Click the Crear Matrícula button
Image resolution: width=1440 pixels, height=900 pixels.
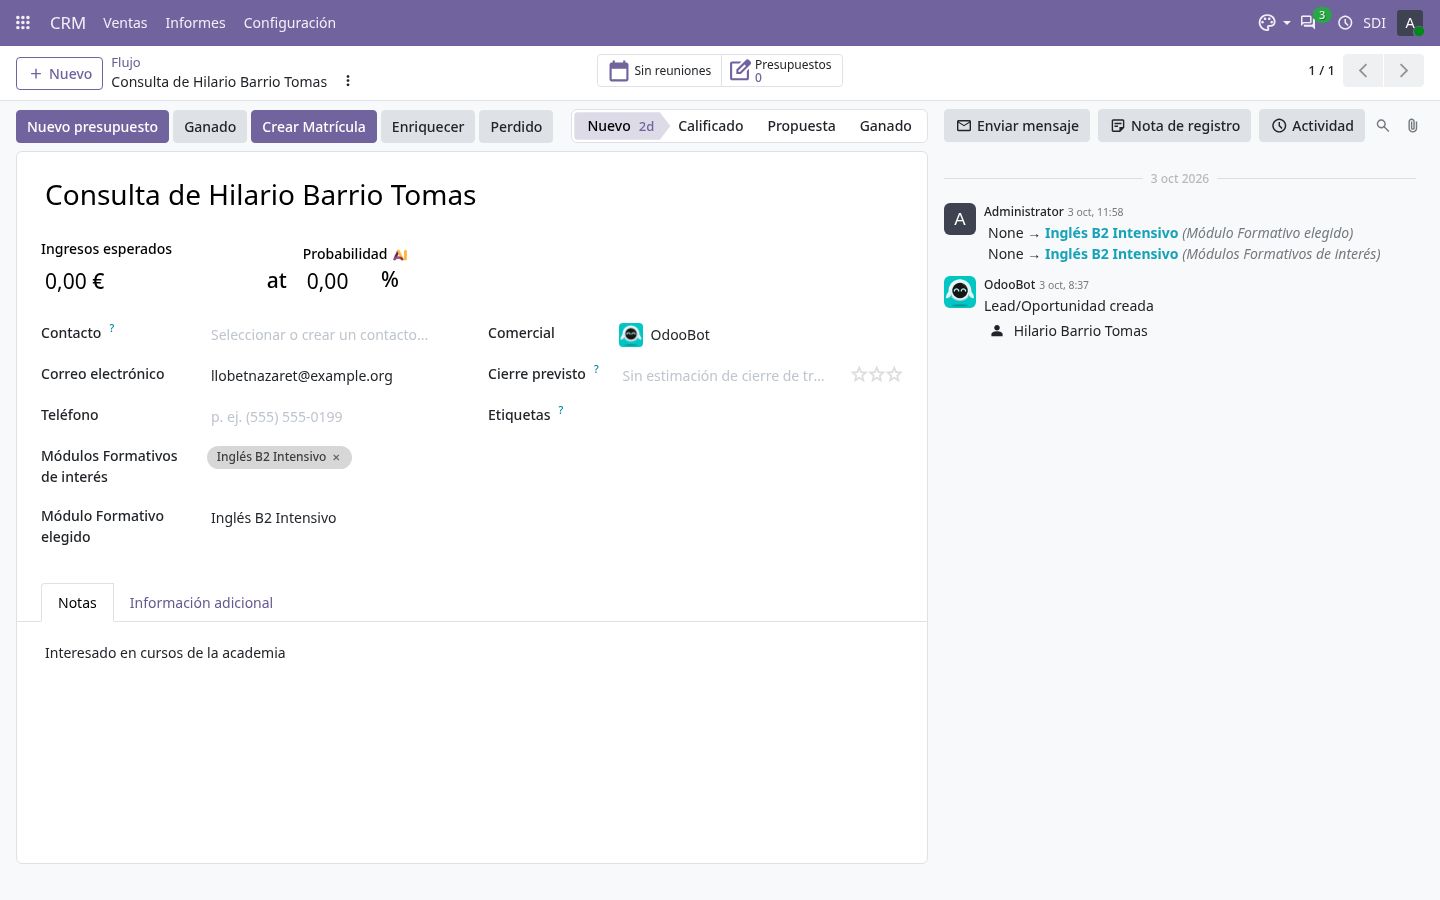coord(314,127)
